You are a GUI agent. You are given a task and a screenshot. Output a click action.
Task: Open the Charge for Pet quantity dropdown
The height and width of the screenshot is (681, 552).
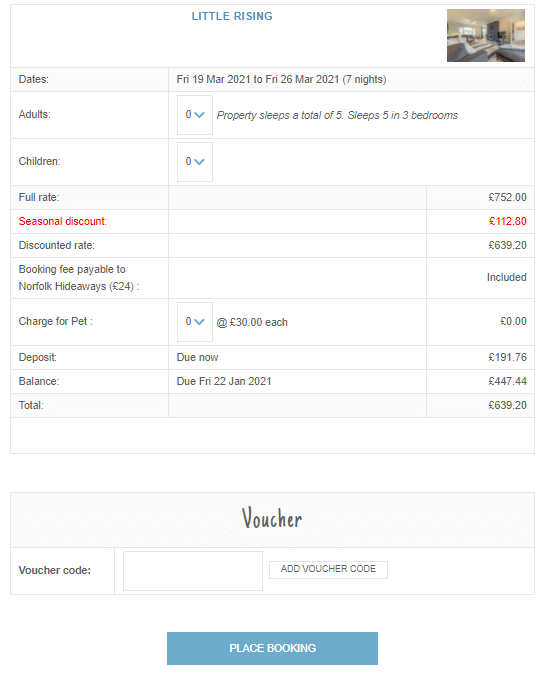(x=195, y=322)
